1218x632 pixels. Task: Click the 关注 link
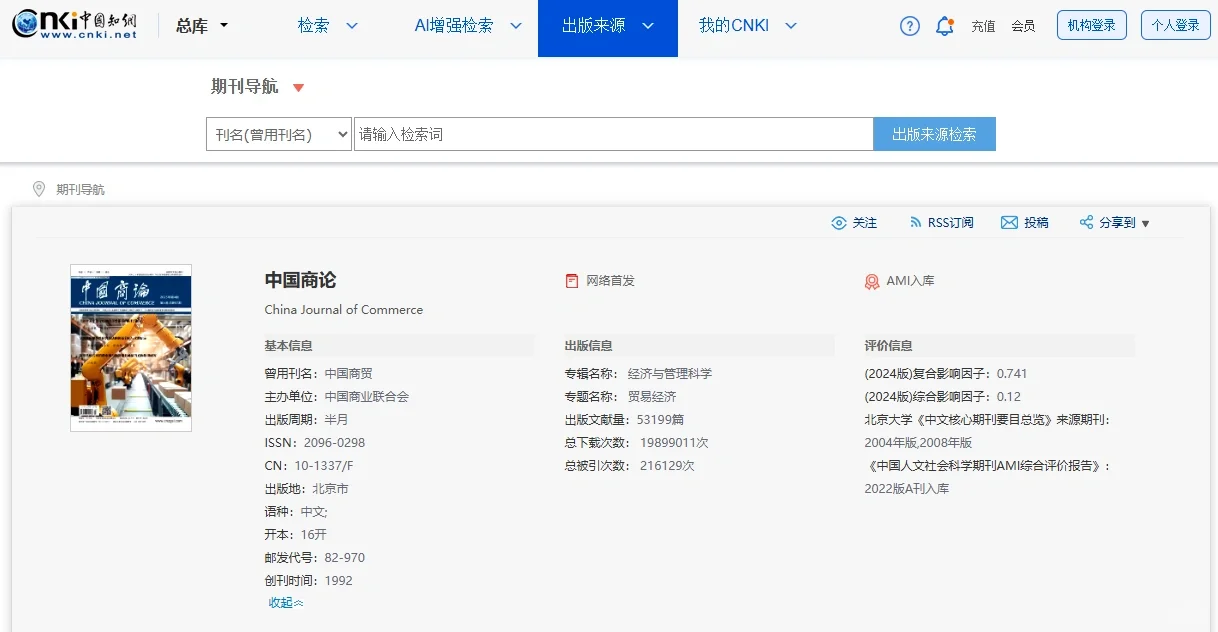click(x=865, y=223)
